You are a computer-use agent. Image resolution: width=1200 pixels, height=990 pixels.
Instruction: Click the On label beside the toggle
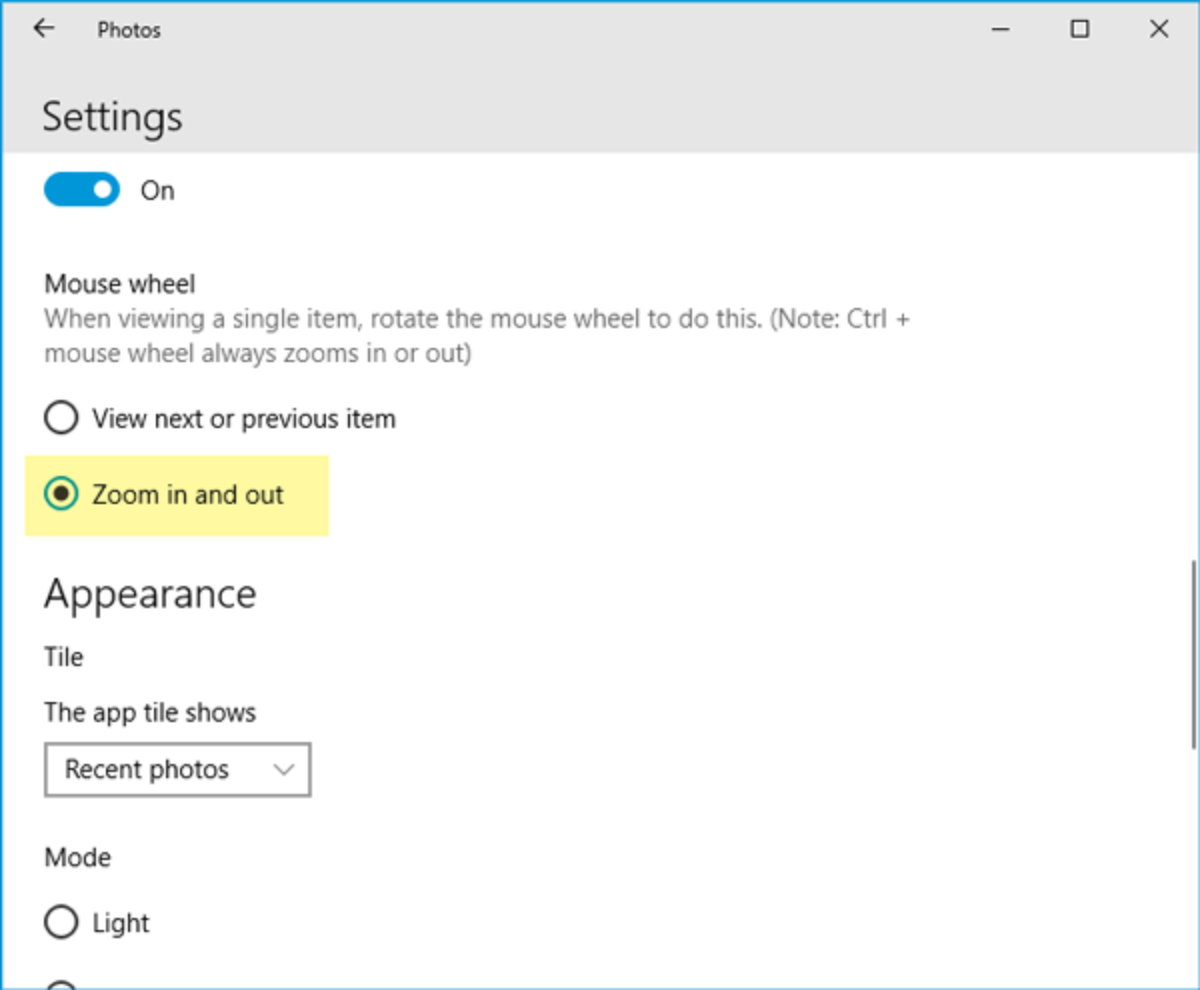pos(157,190)
